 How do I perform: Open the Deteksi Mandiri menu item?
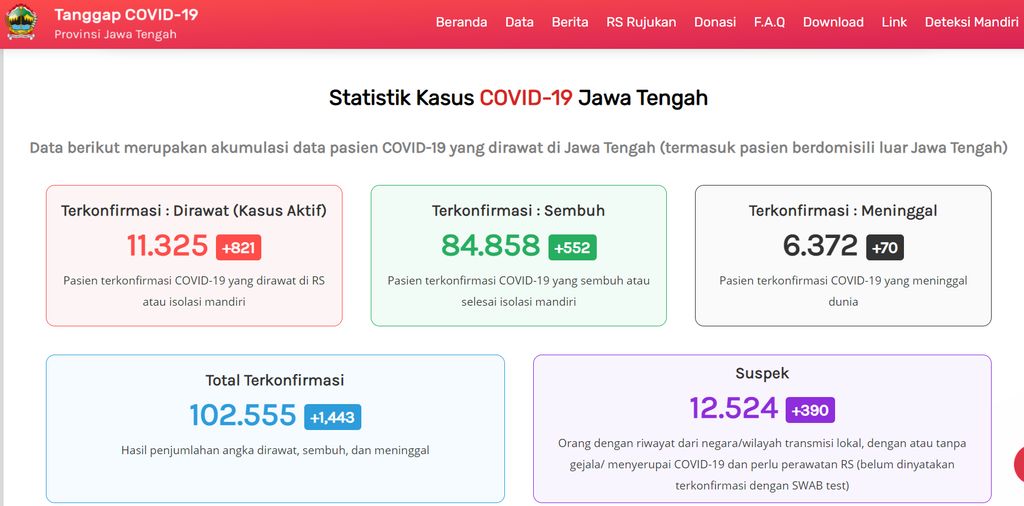click(x=972, y=22)
